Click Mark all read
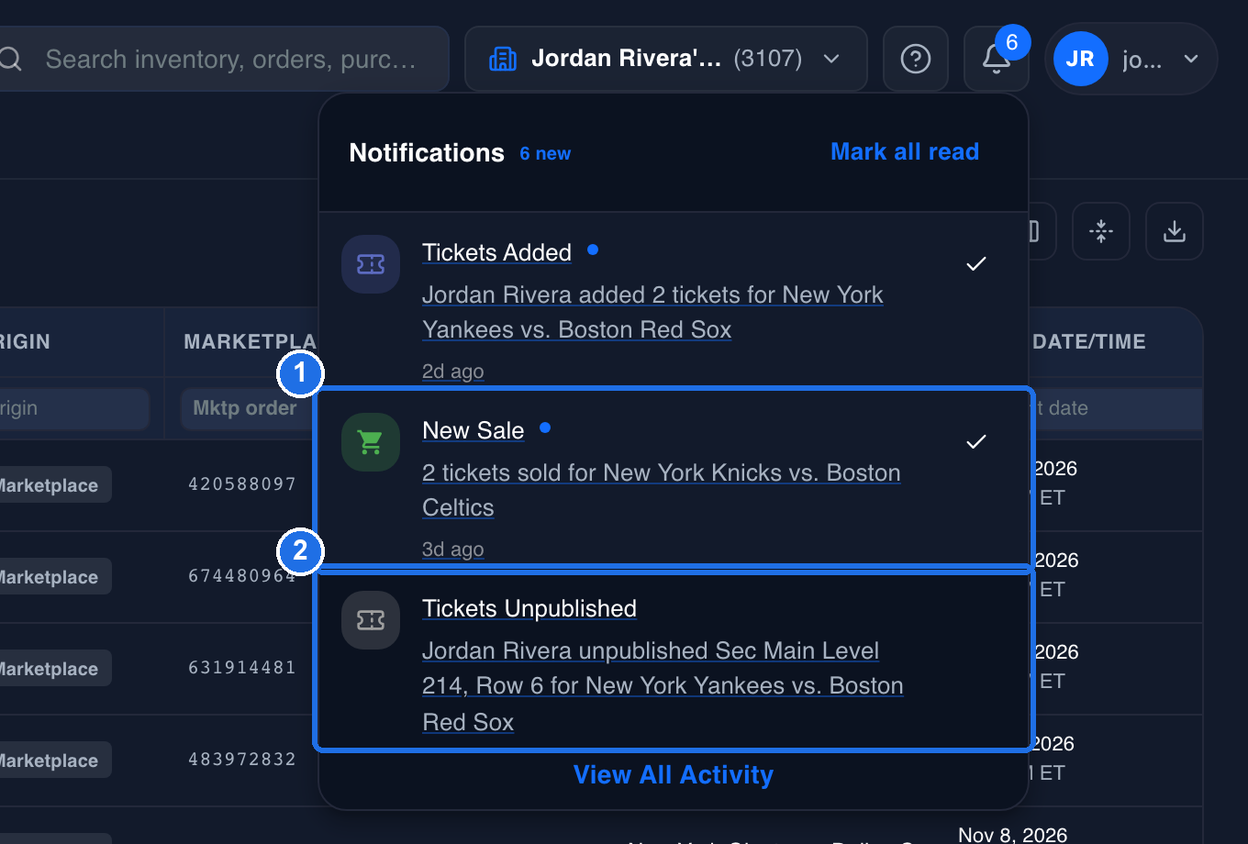 904,152
